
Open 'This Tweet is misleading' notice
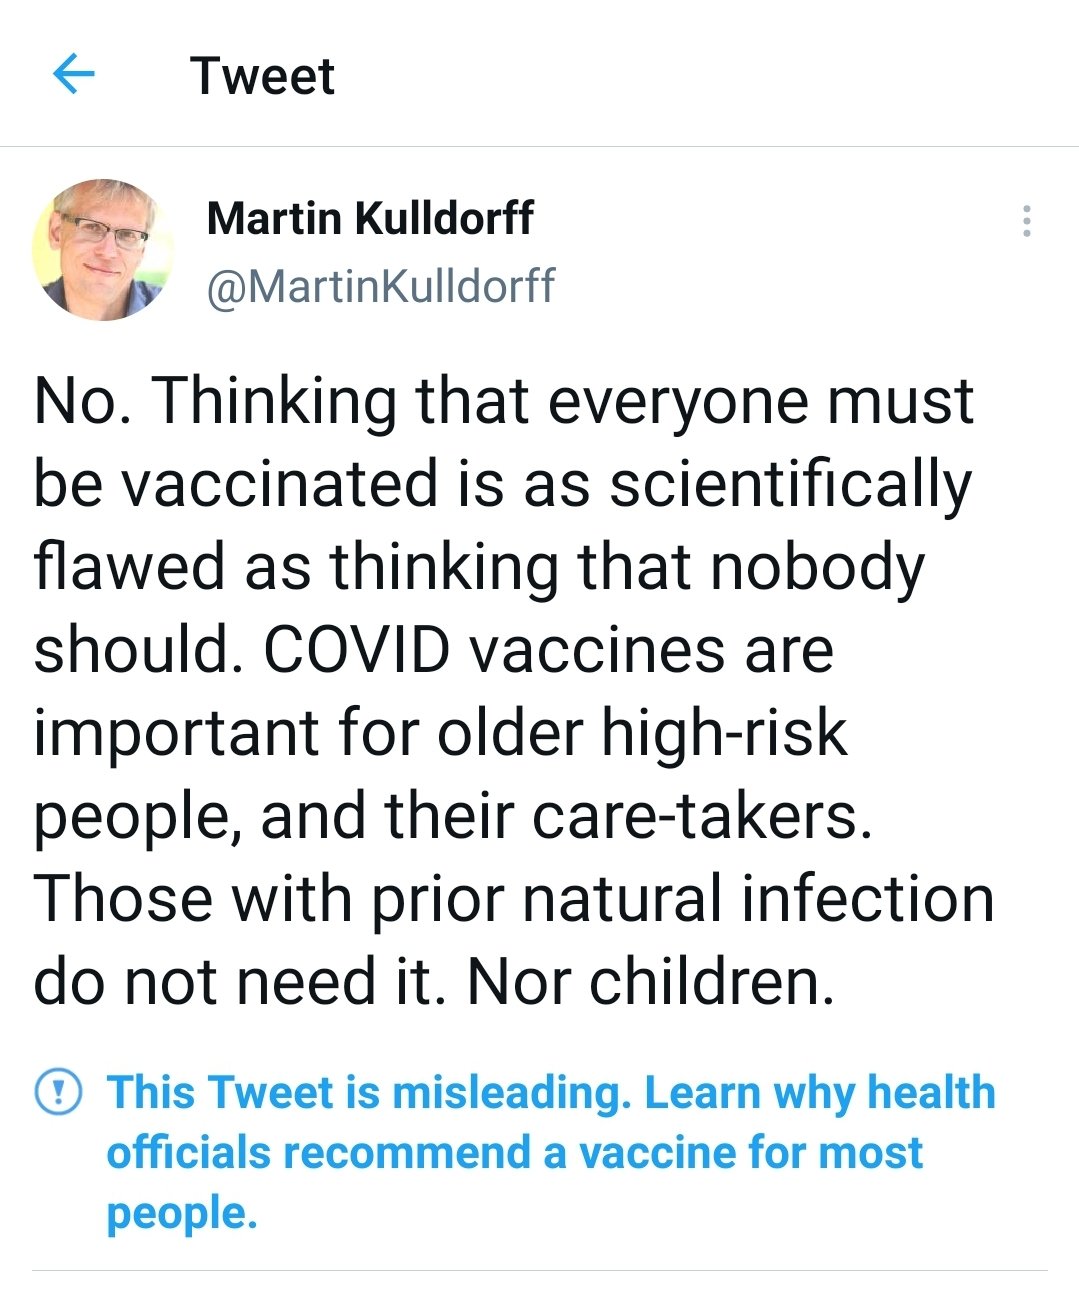(369, 1092)
